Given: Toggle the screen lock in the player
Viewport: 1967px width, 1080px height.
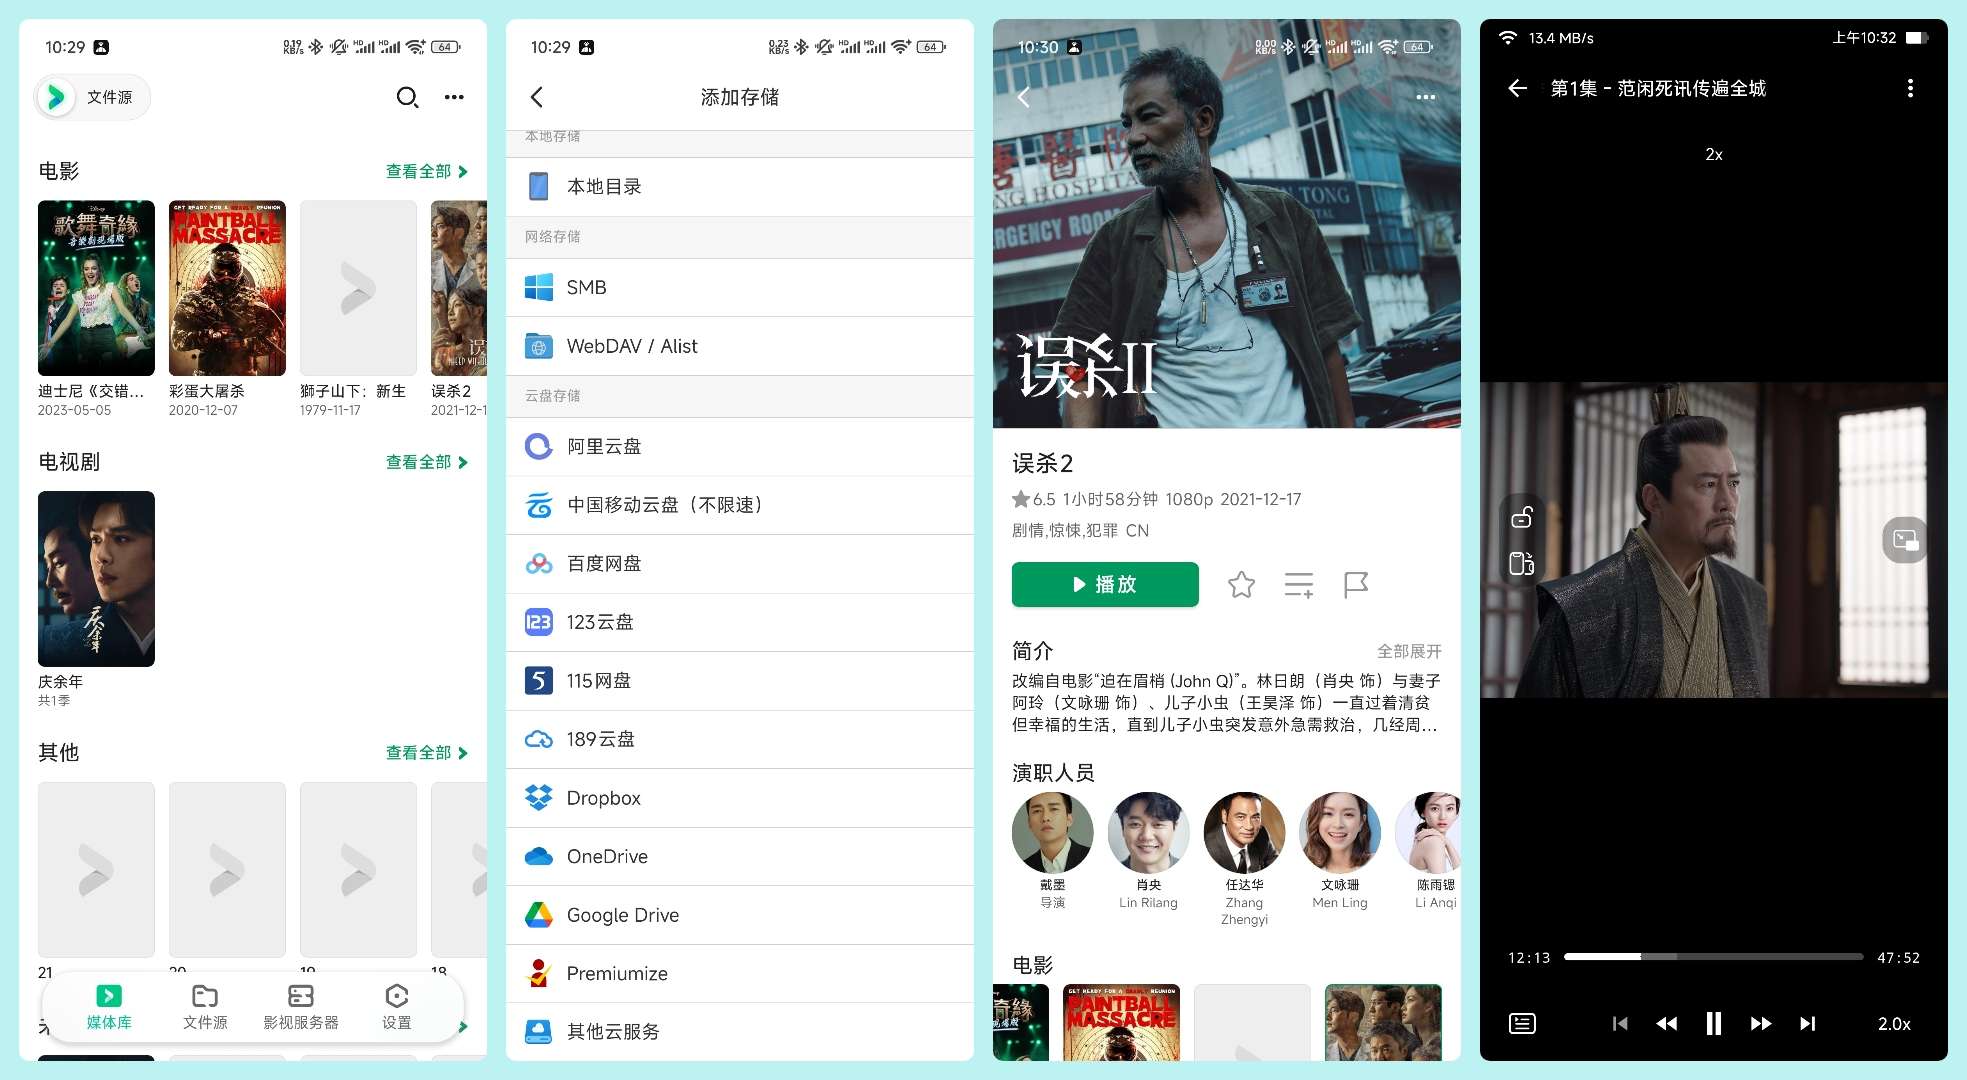Looking at the screenshot, I should pyautogui.click(x=1522, y=516).
